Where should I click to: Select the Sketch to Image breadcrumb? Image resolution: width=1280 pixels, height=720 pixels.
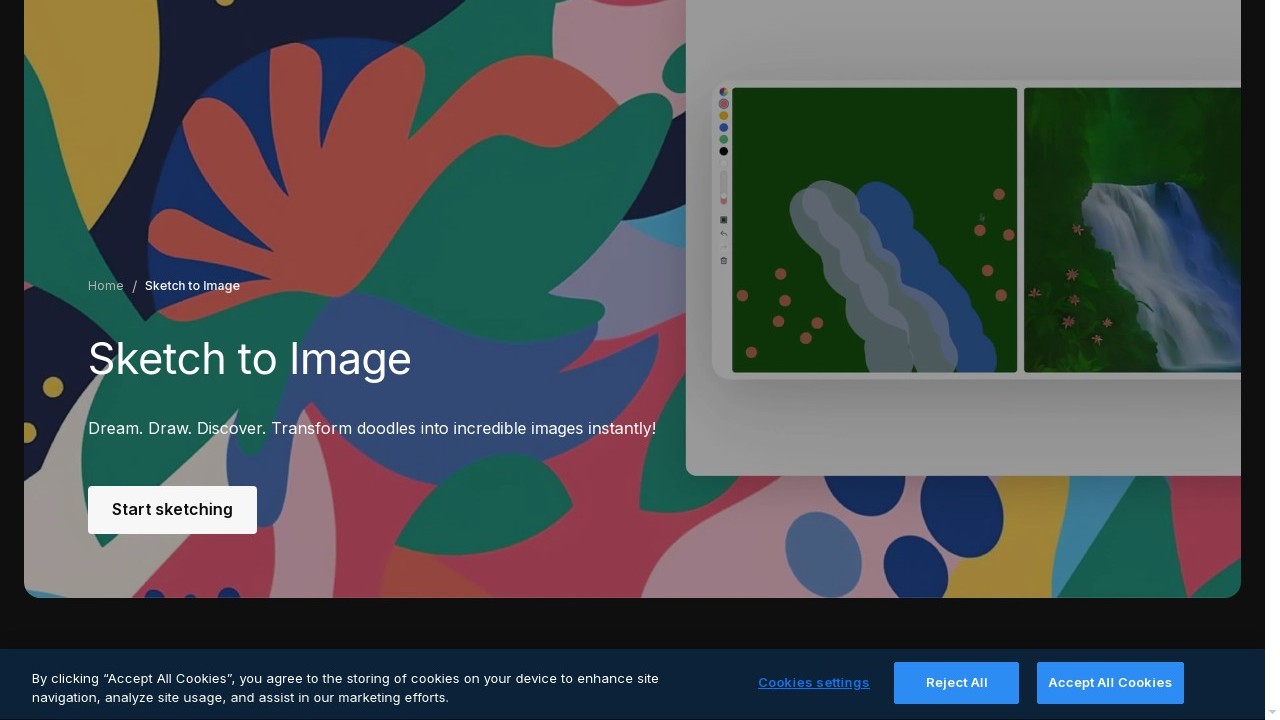tap(192, 286)
